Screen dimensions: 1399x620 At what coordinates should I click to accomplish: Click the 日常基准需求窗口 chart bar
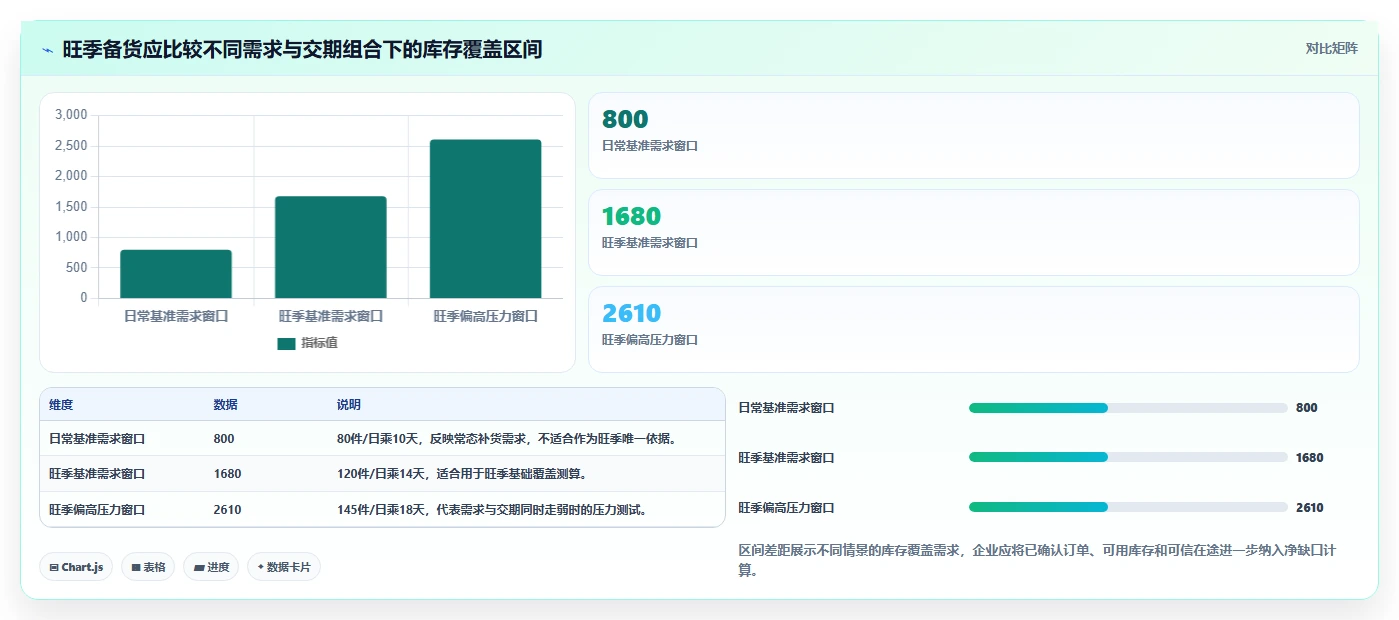coord(176,274)
